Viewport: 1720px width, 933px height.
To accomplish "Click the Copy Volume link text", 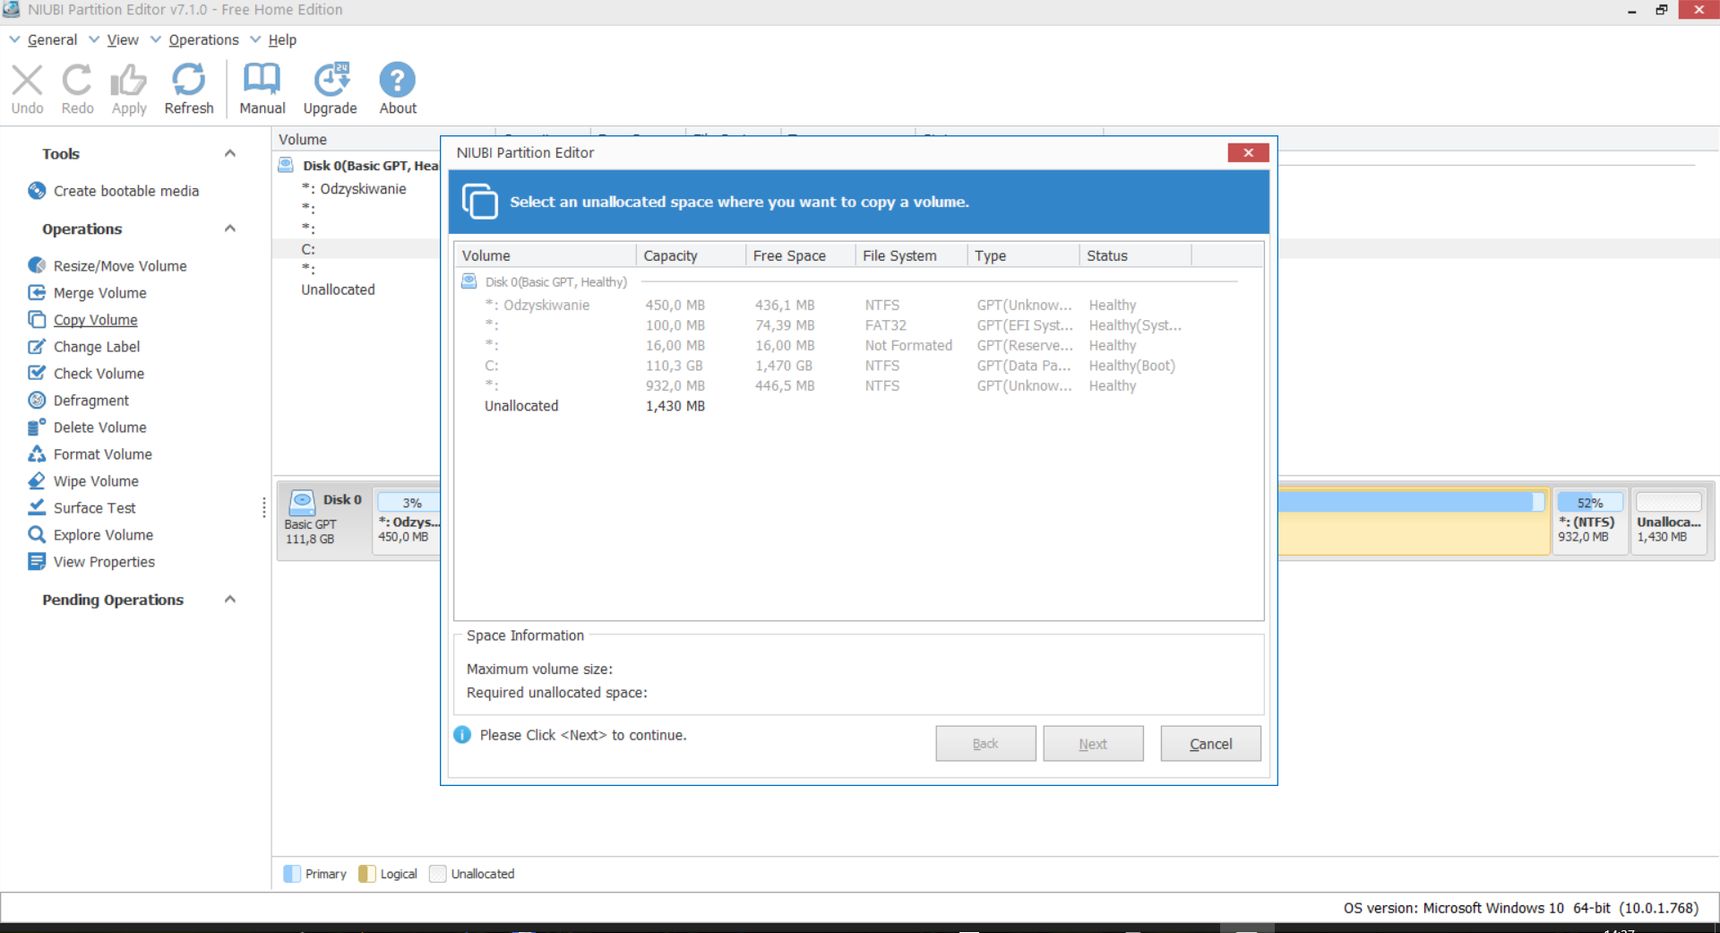I will 96,320.
